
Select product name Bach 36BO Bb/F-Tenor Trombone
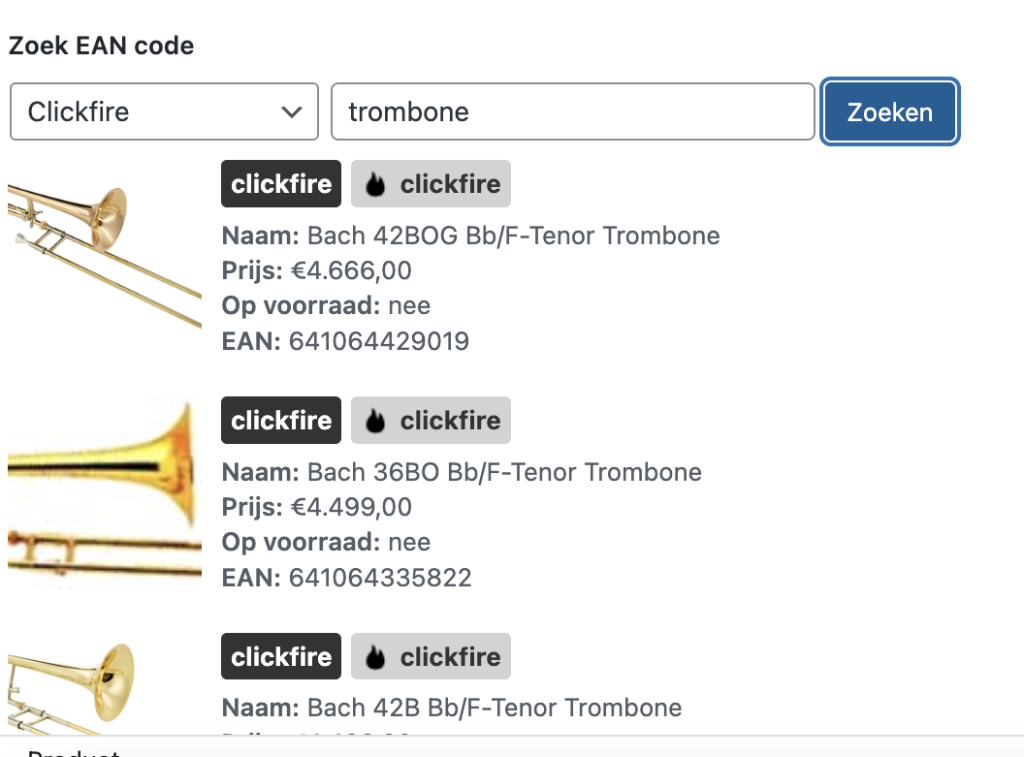click(x=504, y=472)
